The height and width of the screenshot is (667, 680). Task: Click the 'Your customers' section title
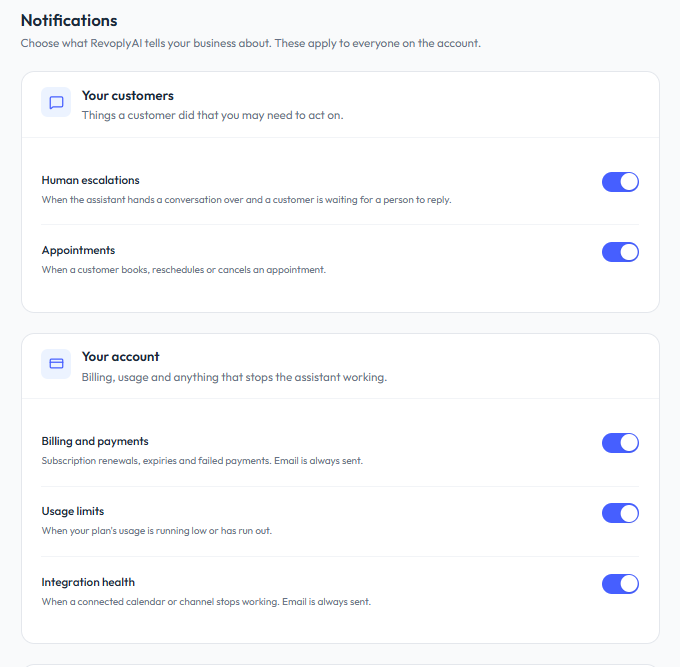point(128,95)
